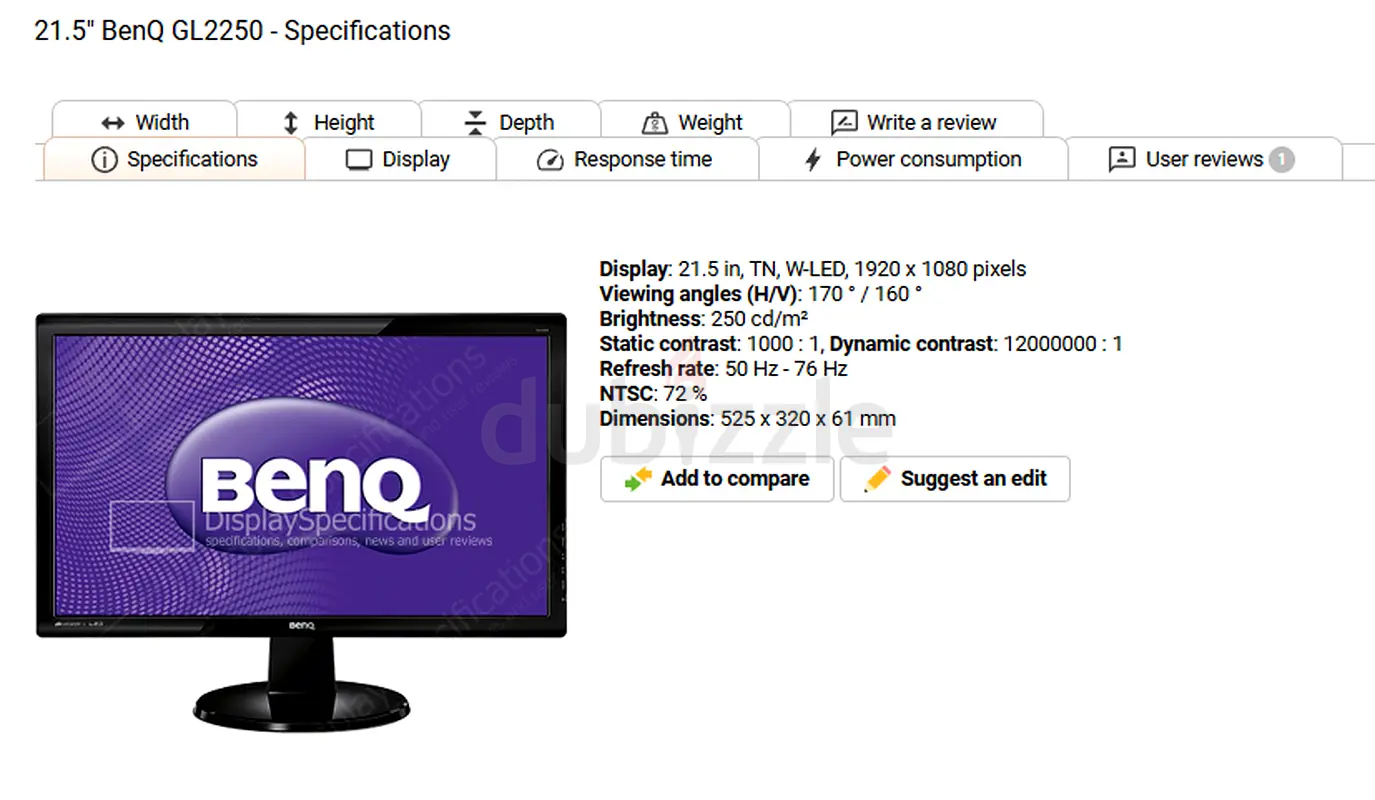Click the Suggest an edit button
Image resolution: width=1375 pixels, height=800 pixels.
(x=955, y=479)
